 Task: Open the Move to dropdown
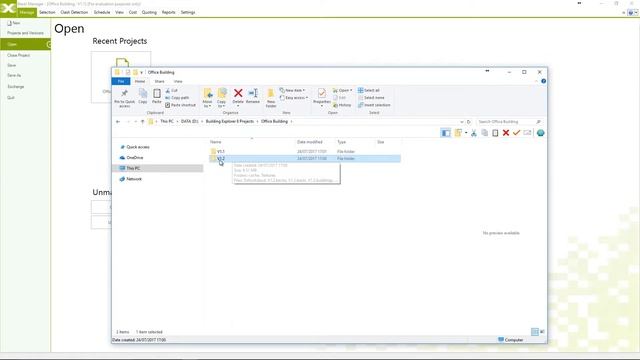(x=208, y=98)
